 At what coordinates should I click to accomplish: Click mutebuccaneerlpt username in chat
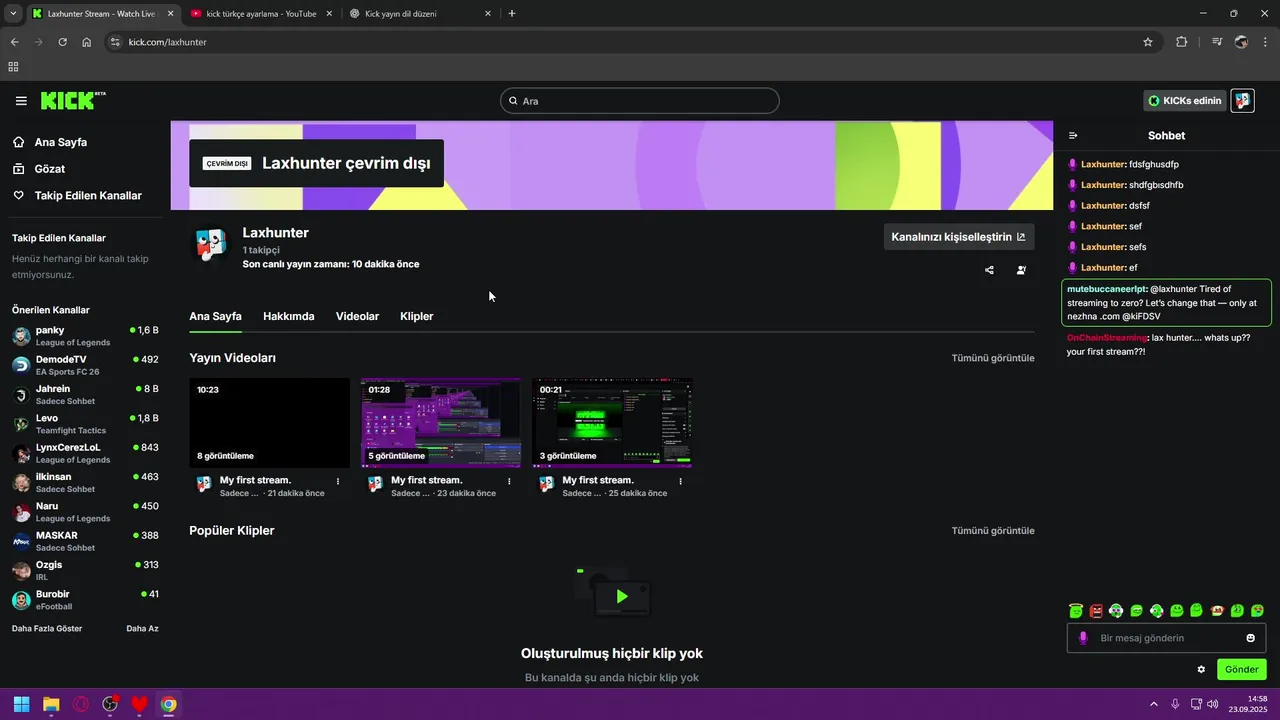(x=1107, y=289)
